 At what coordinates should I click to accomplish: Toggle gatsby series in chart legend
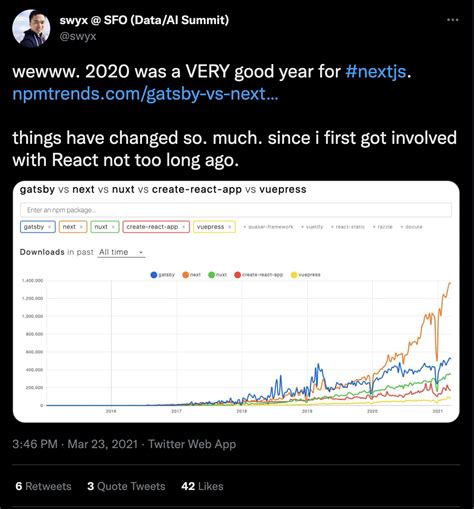[x=163, y=275]
